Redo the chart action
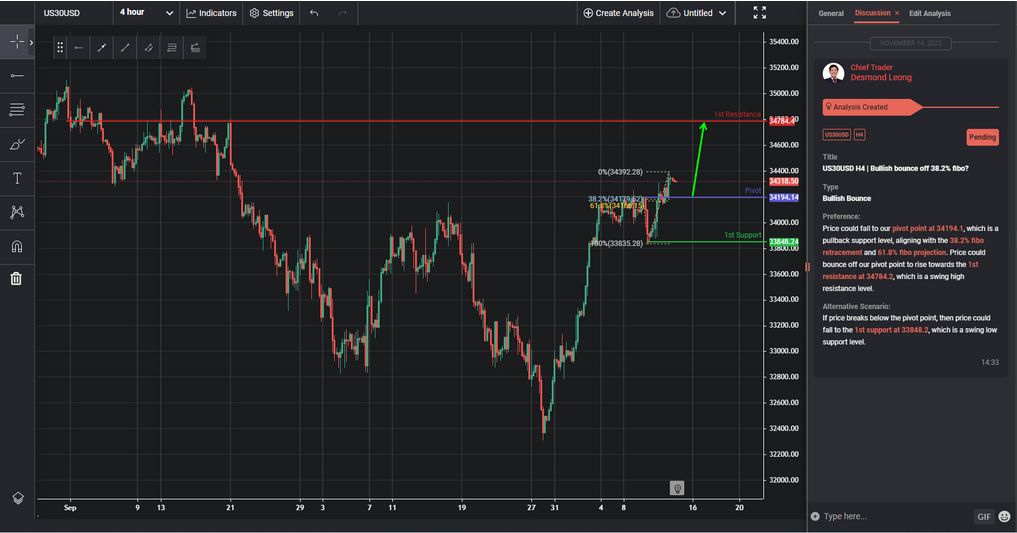 pos(342,13)
